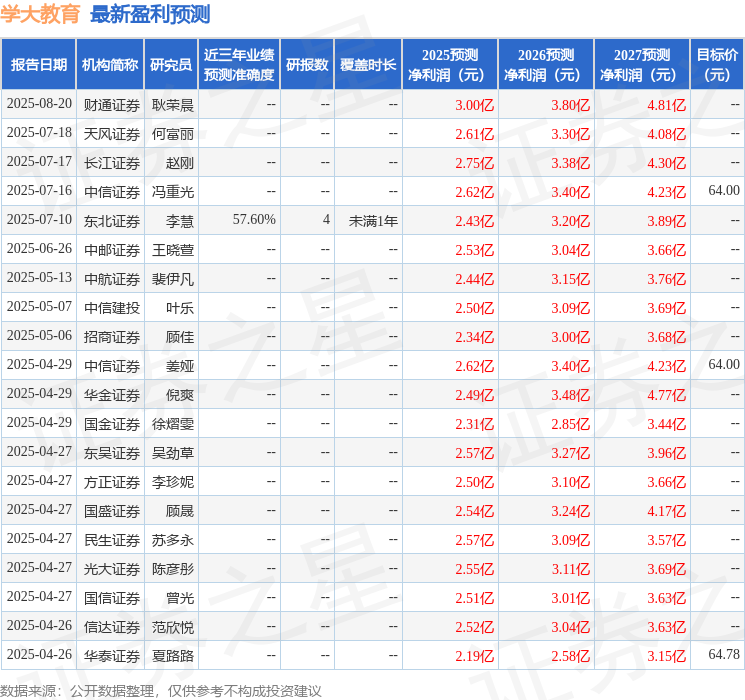Select analyst 冯重光

pos(172,192)
